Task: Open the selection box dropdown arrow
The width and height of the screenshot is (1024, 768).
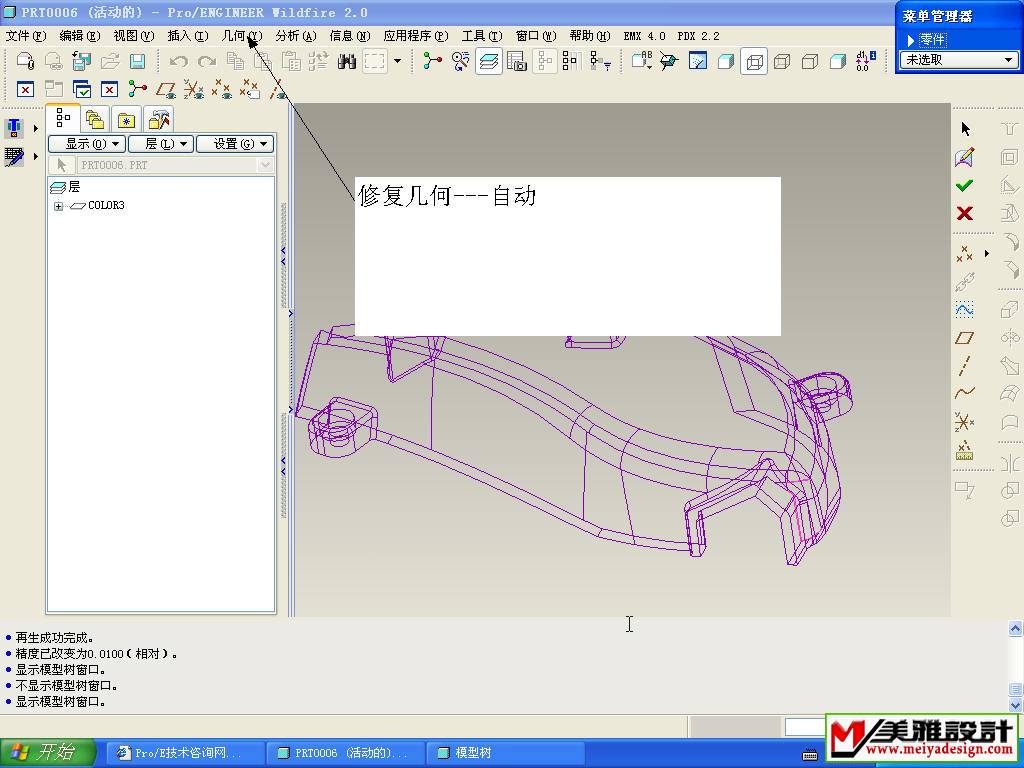Action: tap(398, 61)
